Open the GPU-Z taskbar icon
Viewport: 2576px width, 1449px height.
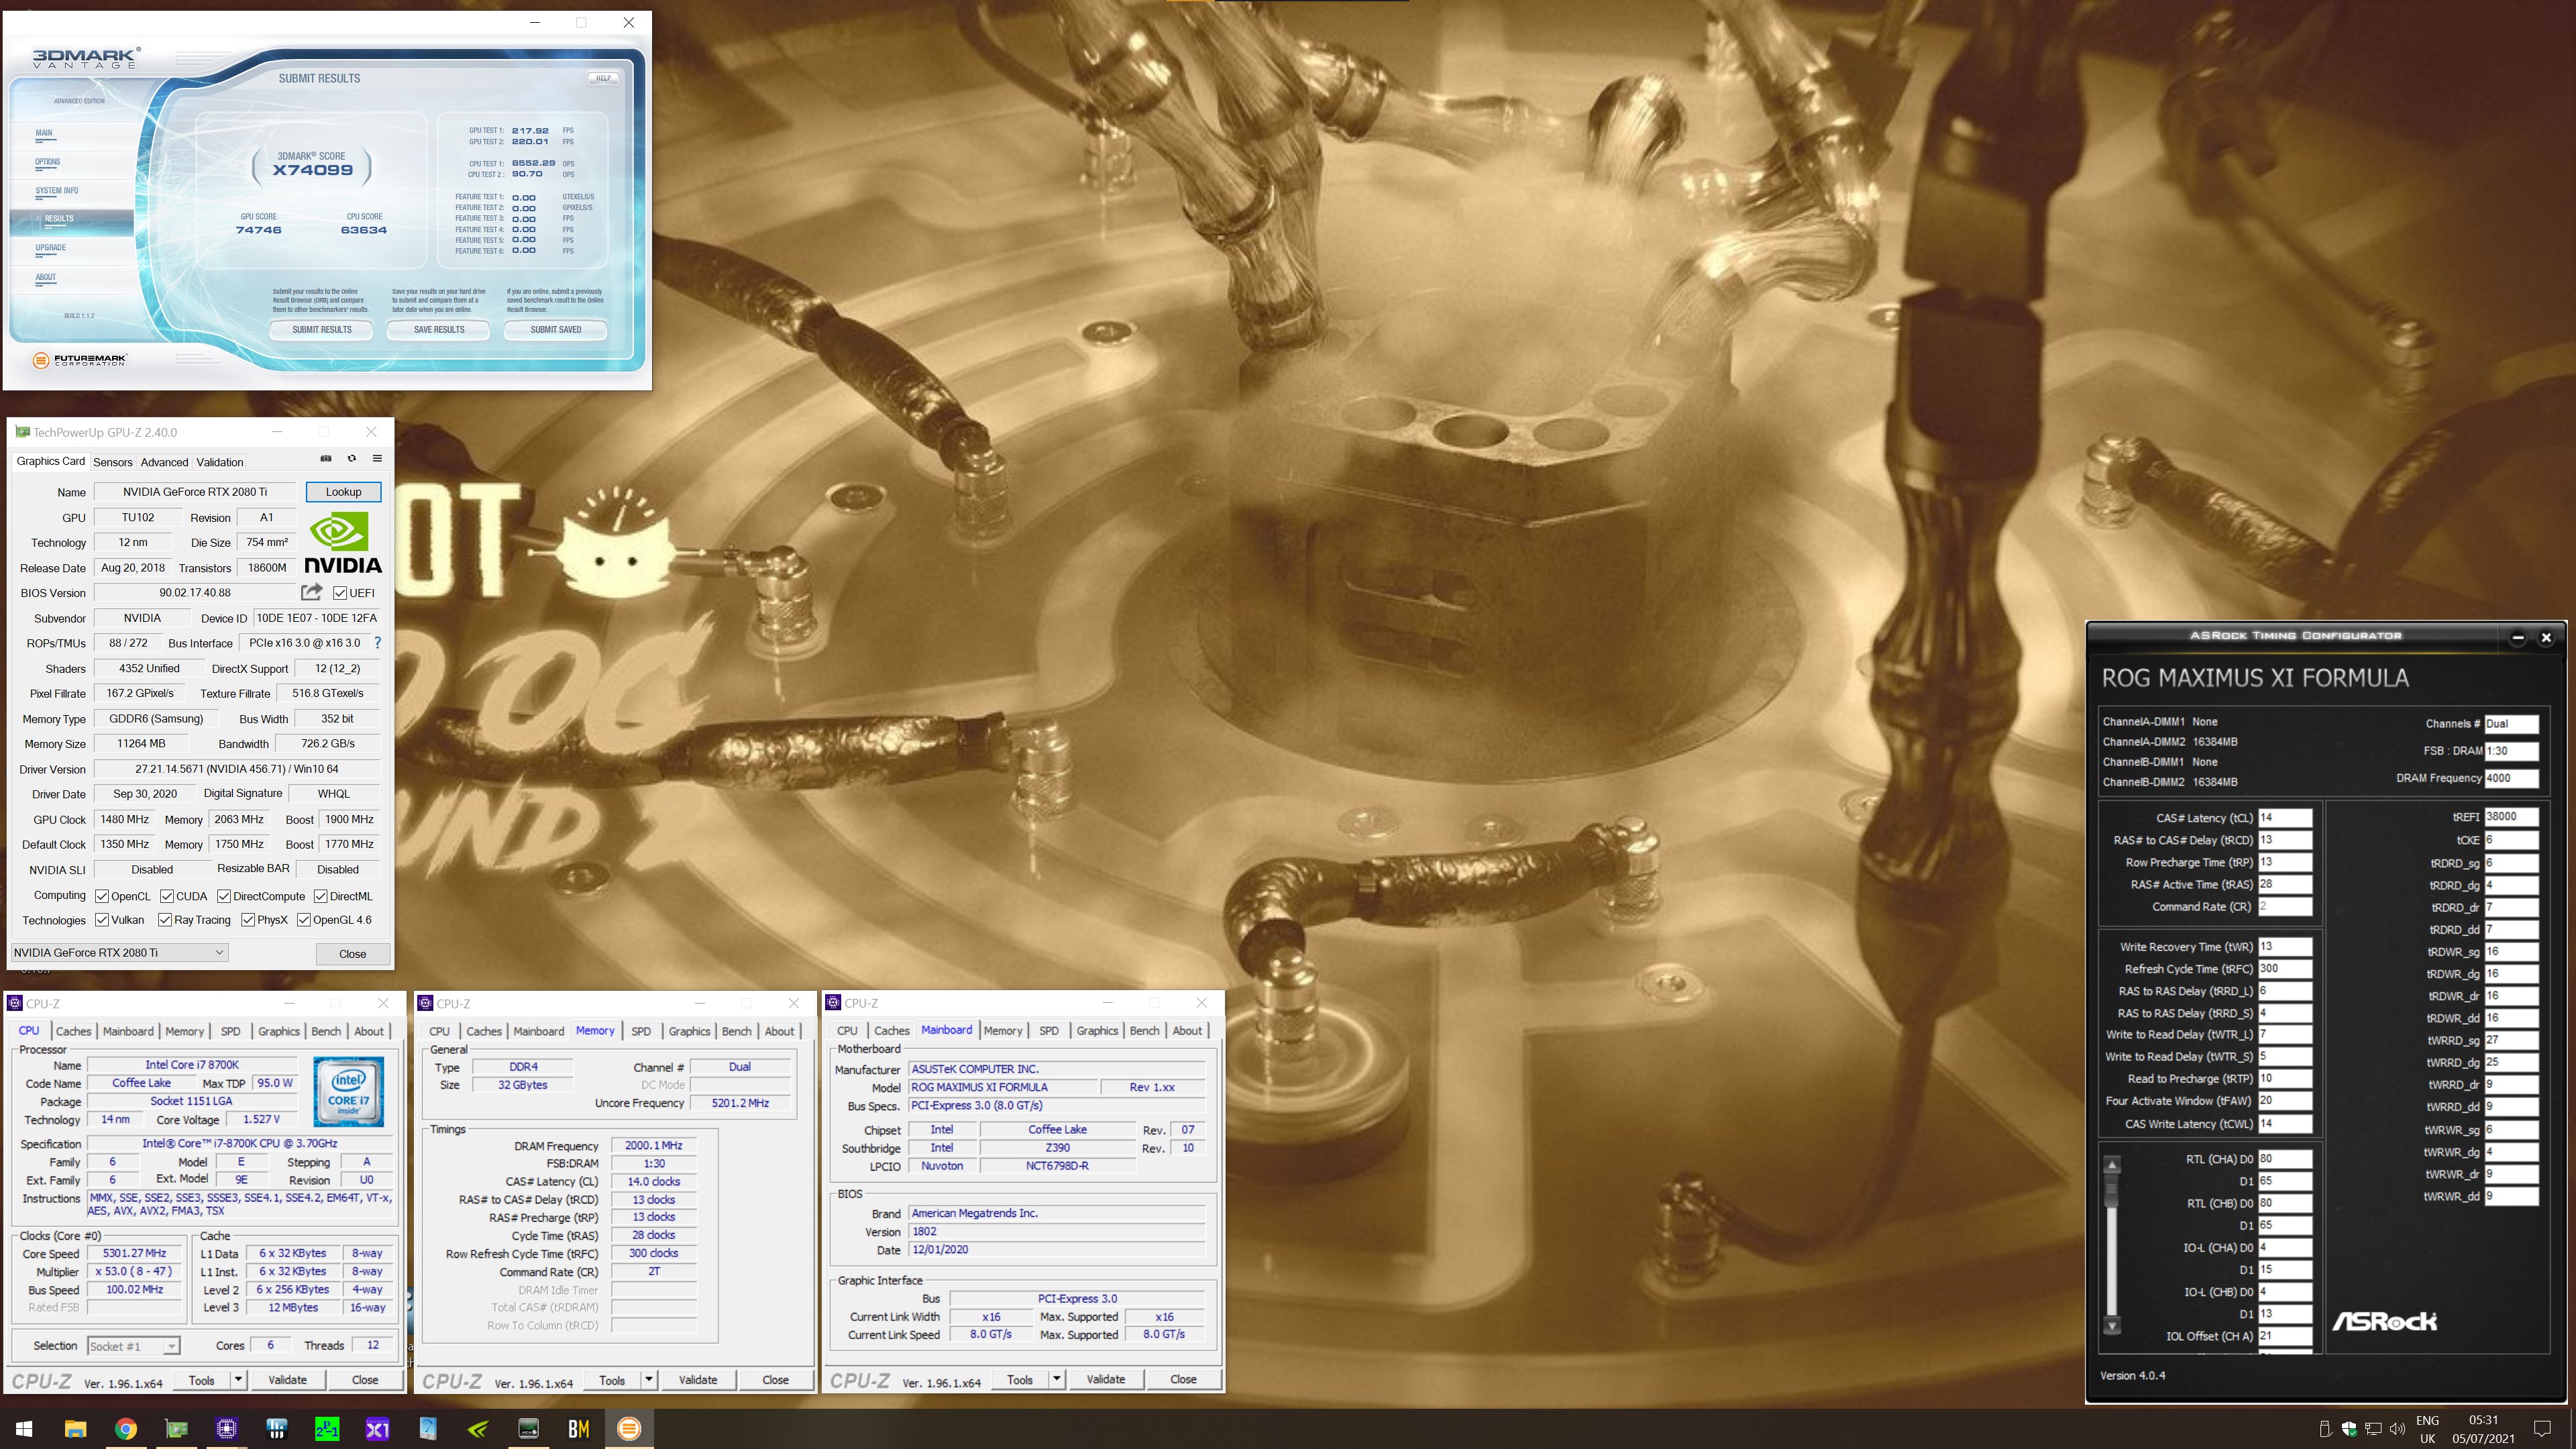[176, 1429]
